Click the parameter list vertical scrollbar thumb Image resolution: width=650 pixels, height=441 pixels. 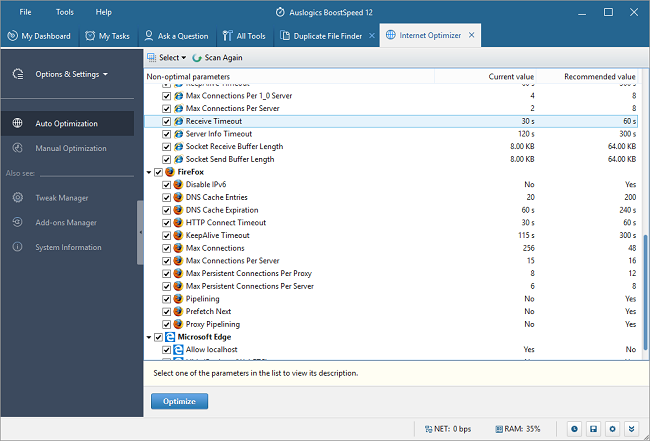coord(646,292)
